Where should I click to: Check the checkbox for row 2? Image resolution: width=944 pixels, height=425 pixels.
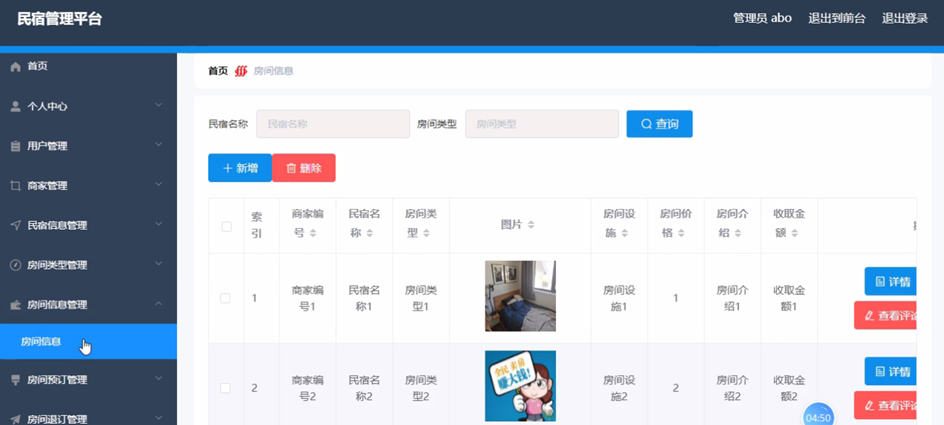(225, 388)
